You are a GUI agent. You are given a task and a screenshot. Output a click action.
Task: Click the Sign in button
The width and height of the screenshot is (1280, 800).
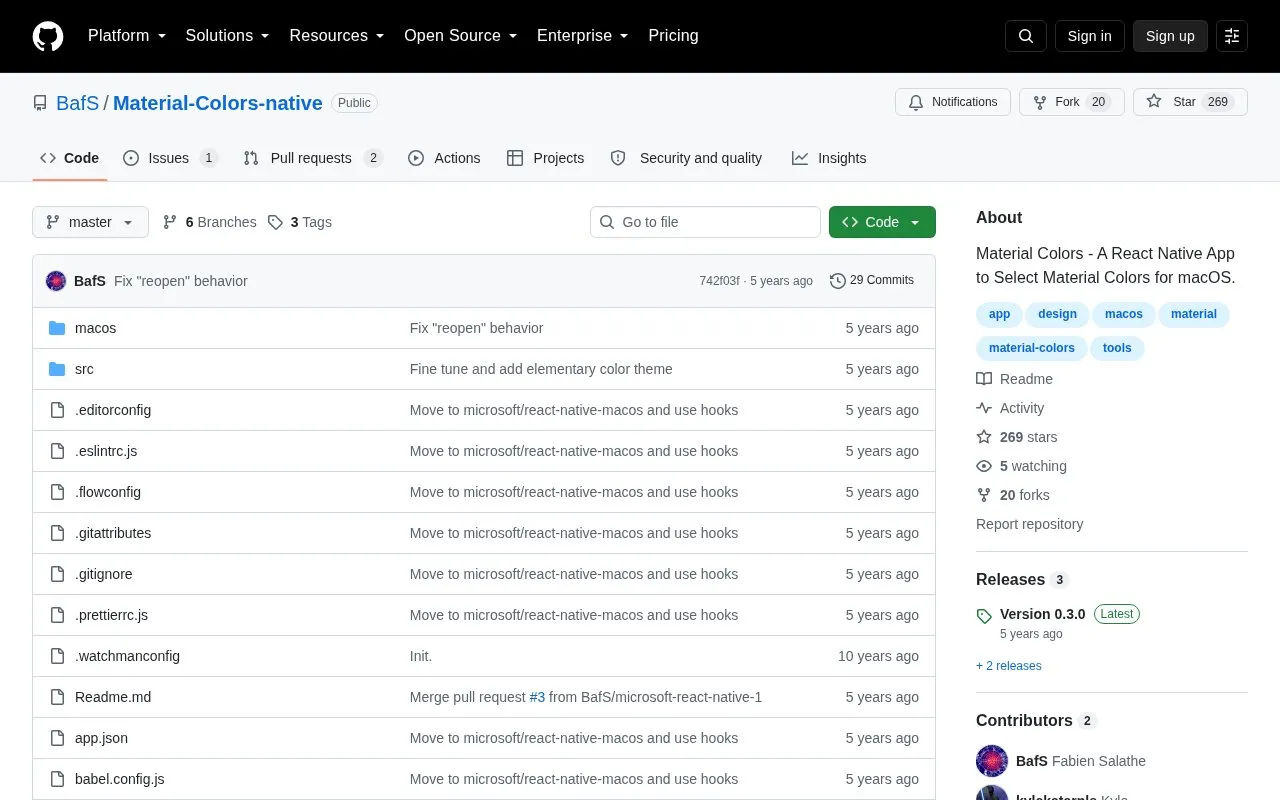pyautogui.click(x=1089, y=36)
